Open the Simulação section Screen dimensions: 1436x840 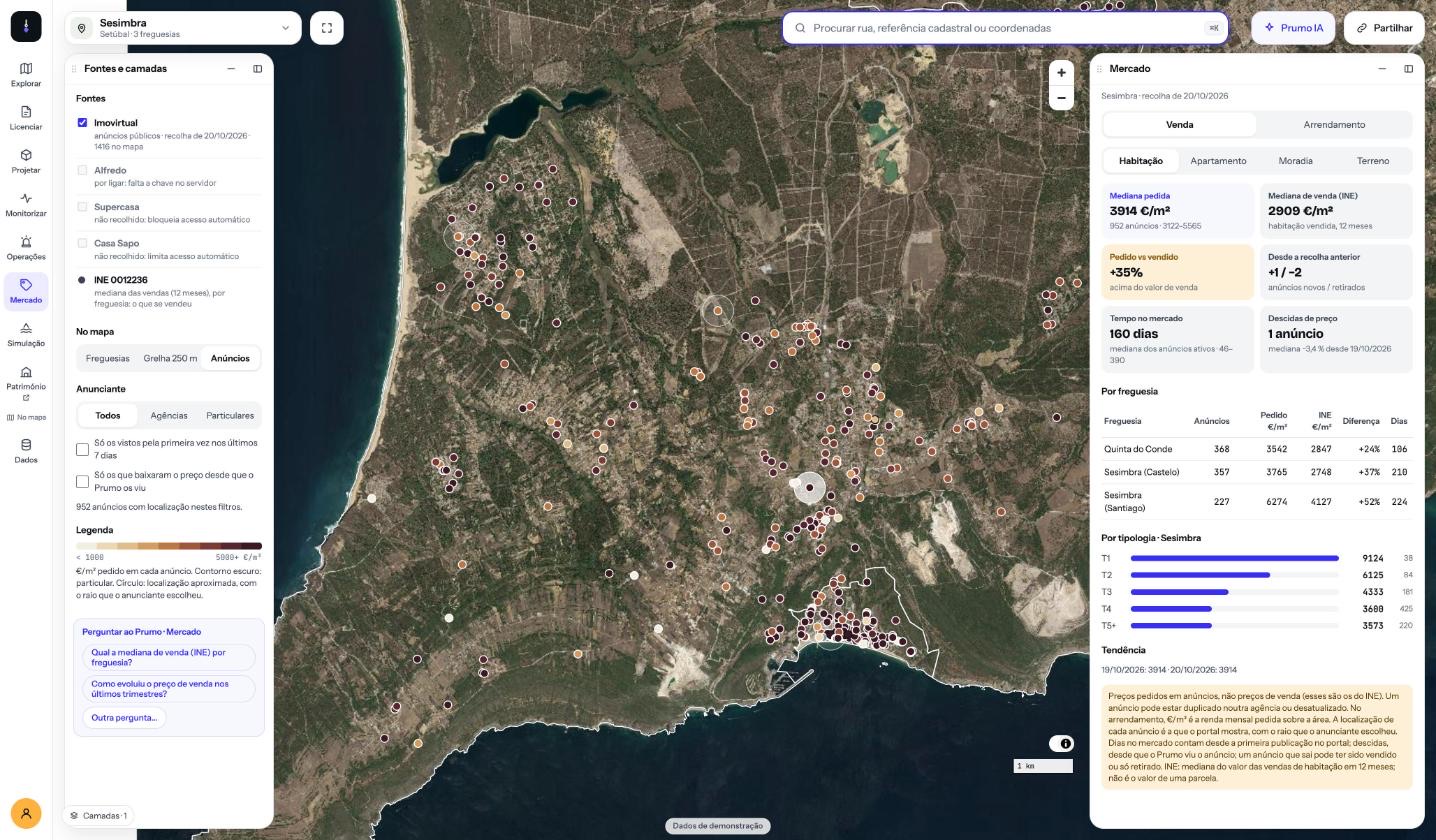(26, 334)
